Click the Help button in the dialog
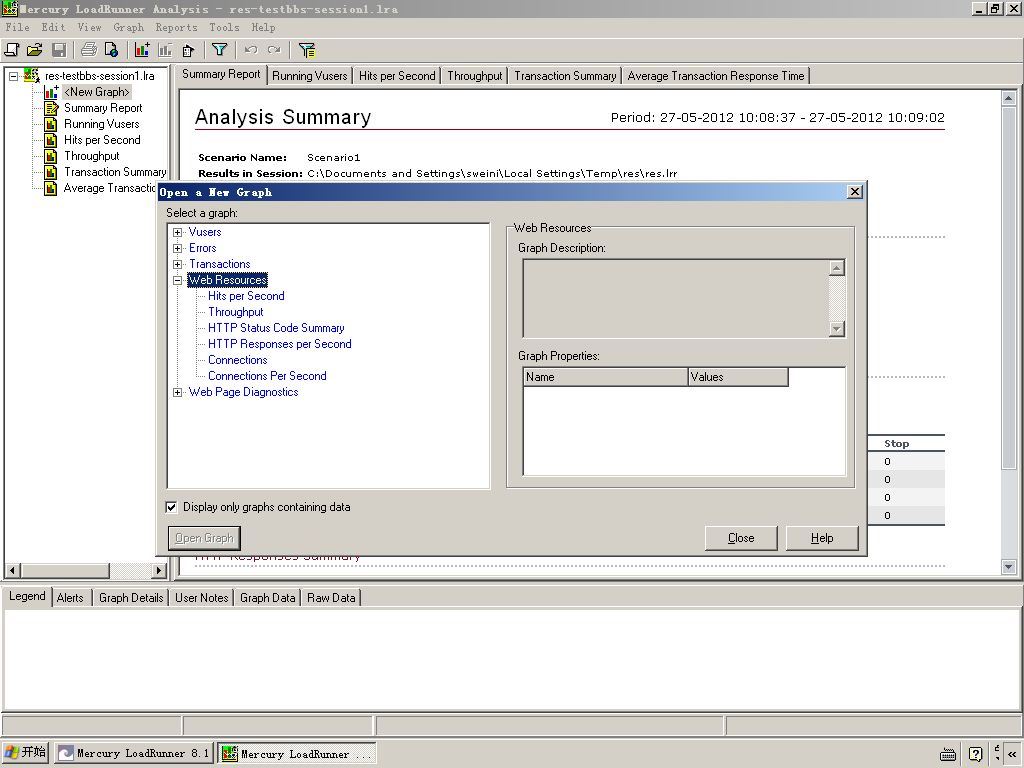This screenshot has width=1024, height=768. pyautogui.click(x=822, y=538)
